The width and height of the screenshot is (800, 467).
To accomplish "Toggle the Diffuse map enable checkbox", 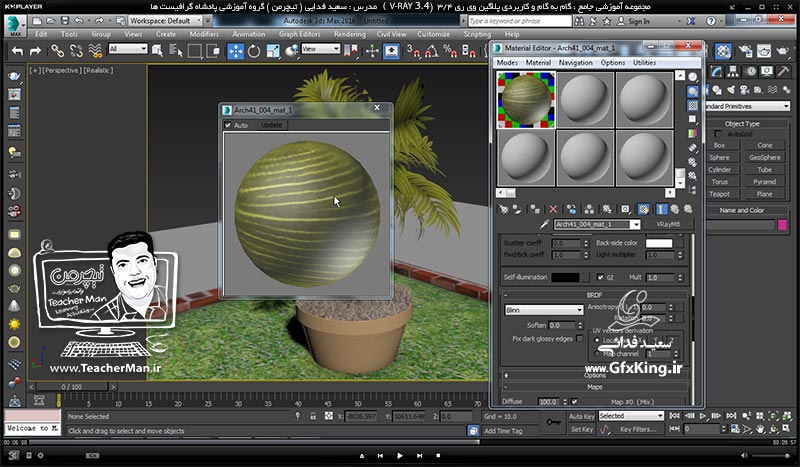I will (x=574, y=402).
